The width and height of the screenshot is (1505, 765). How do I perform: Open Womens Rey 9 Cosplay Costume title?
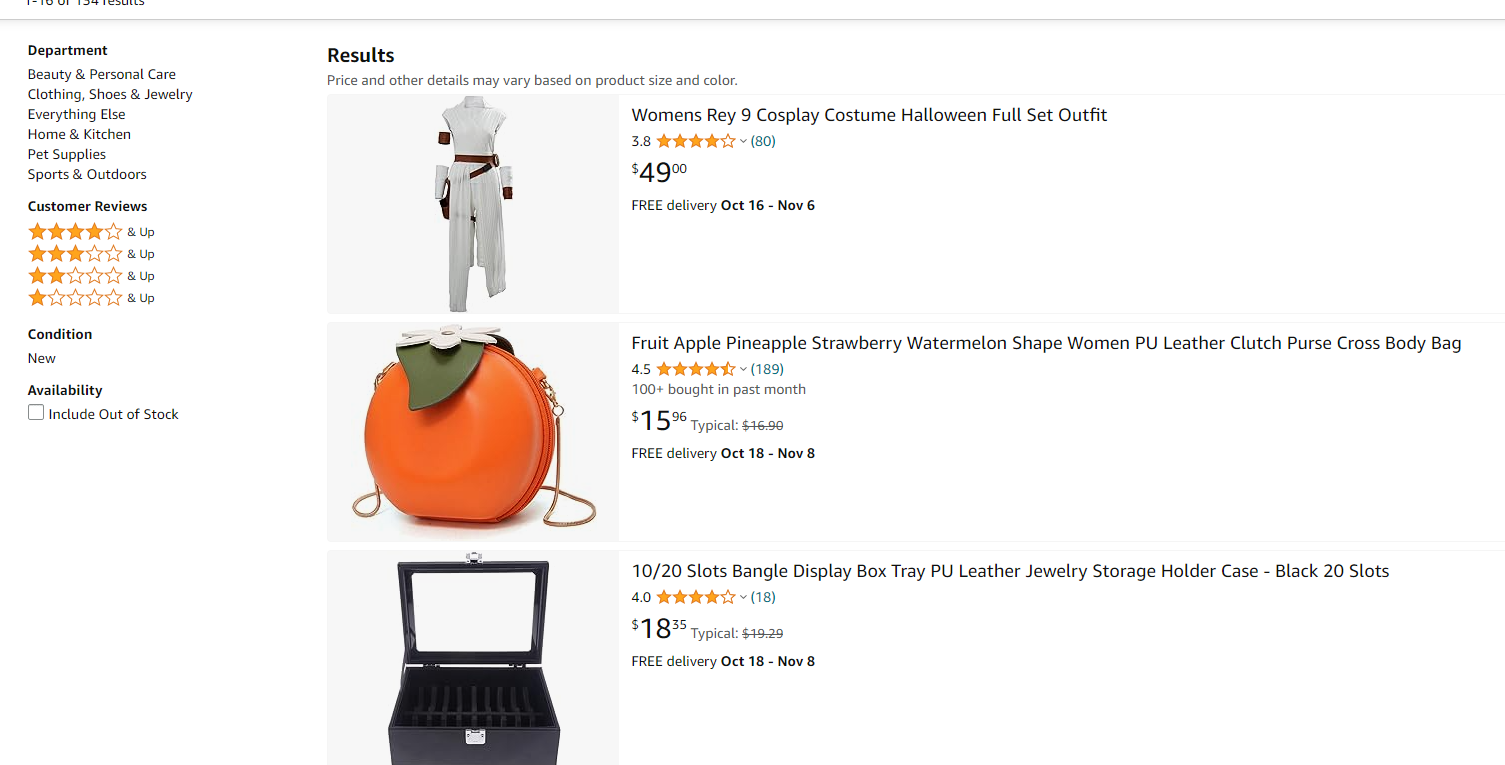(869, 115)
